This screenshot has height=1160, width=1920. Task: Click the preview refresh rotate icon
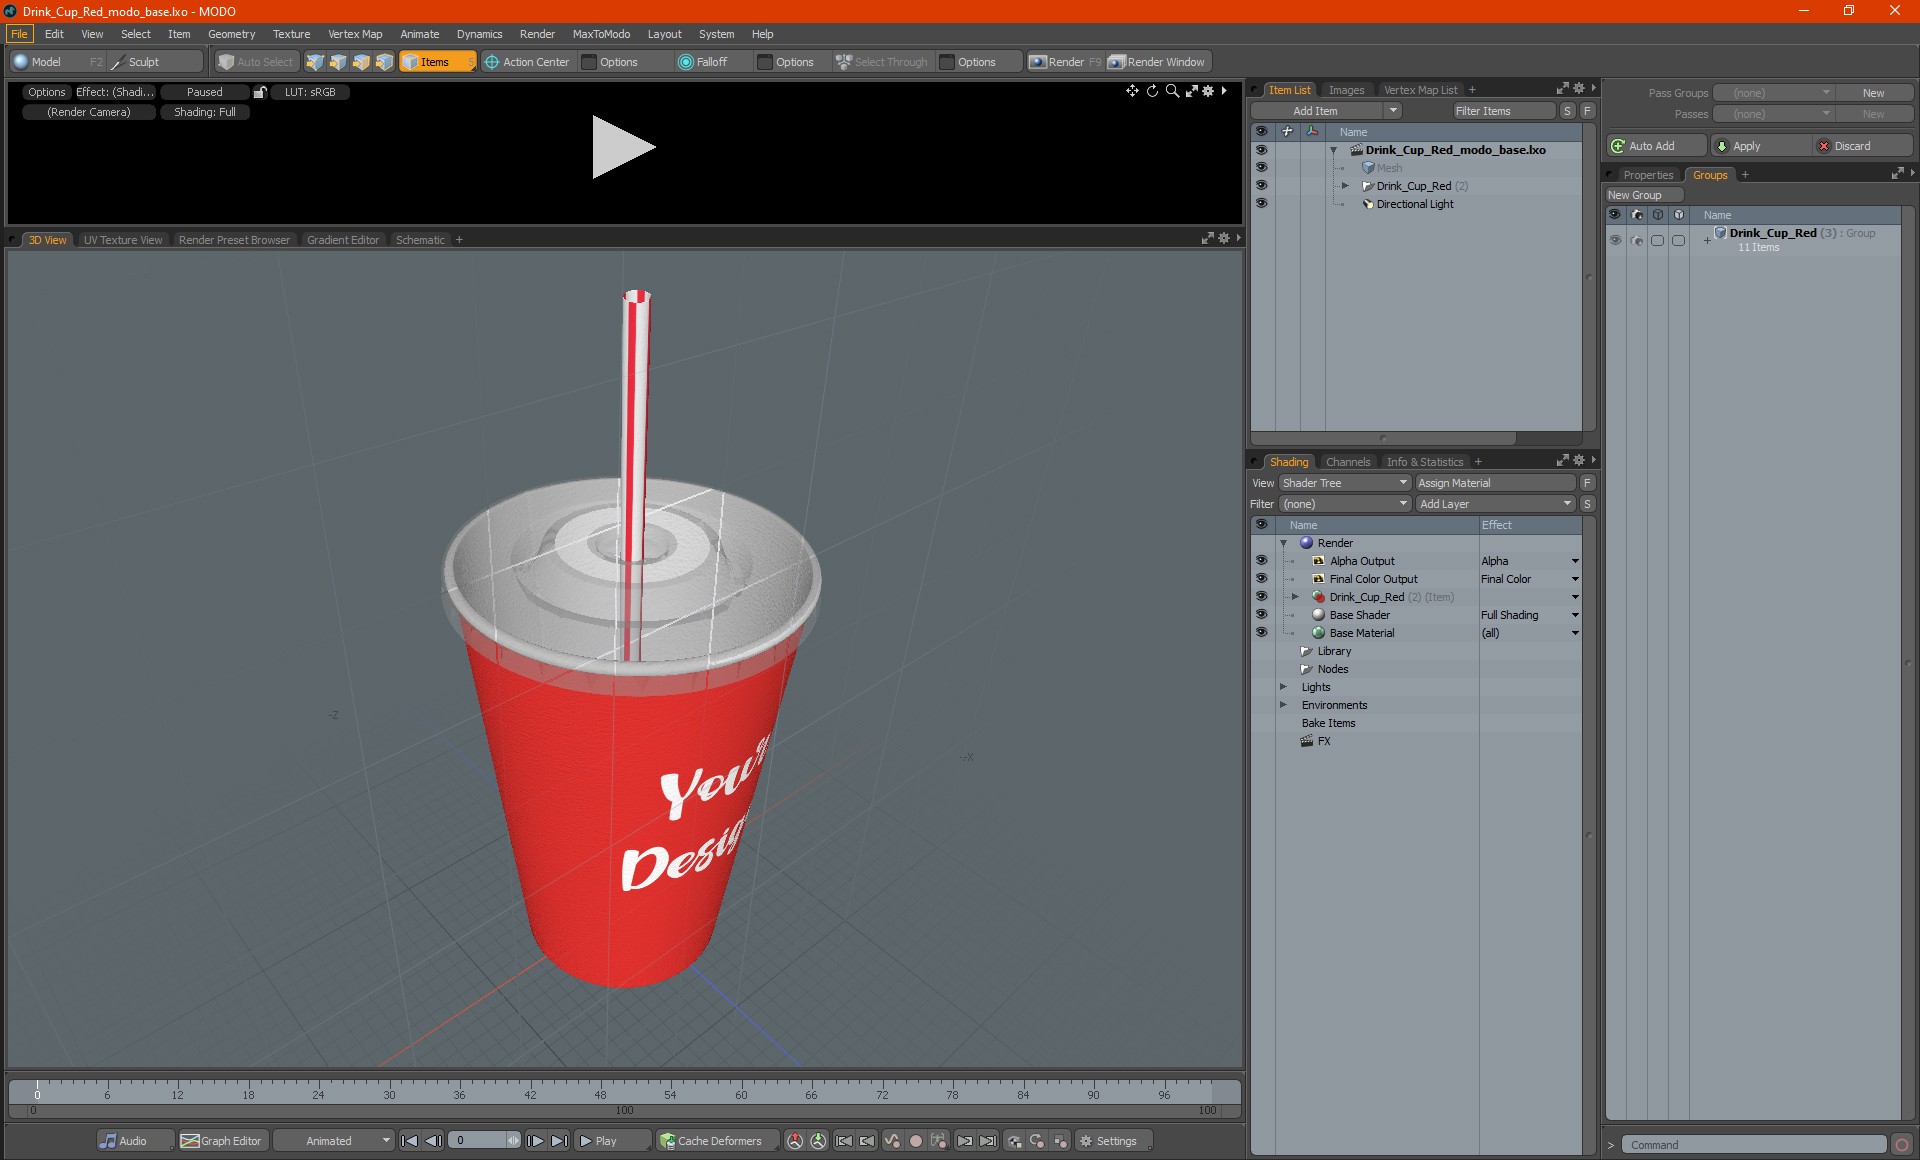[x=1152, y=91]
